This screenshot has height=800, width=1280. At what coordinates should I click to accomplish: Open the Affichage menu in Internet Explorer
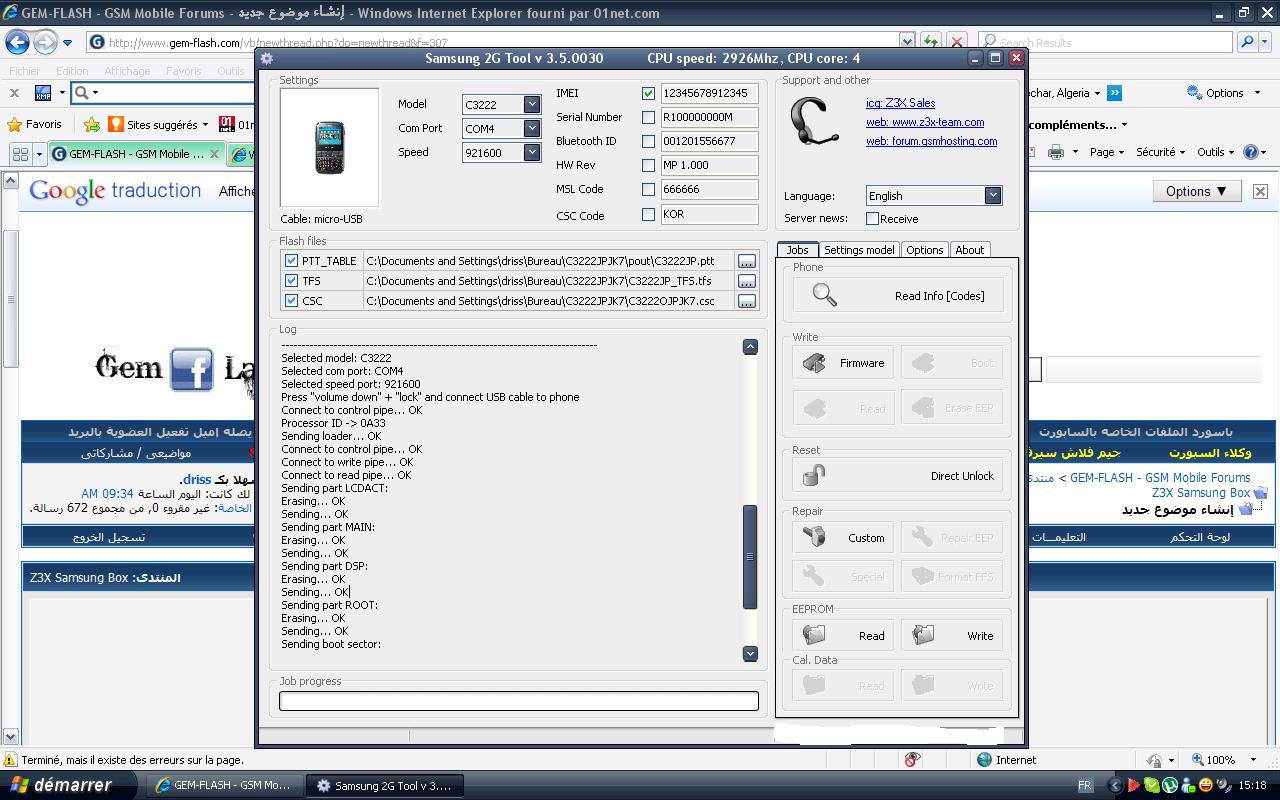click(127, 71)
